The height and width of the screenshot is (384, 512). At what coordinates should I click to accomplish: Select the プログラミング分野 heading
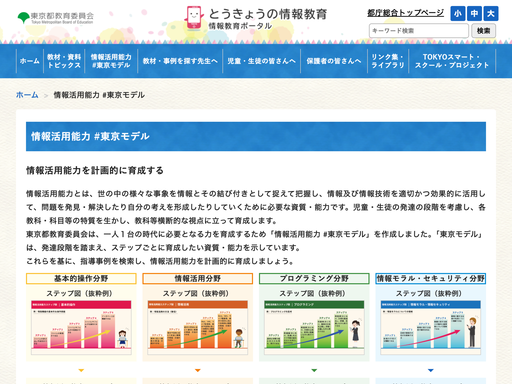(x=314, y=278)
